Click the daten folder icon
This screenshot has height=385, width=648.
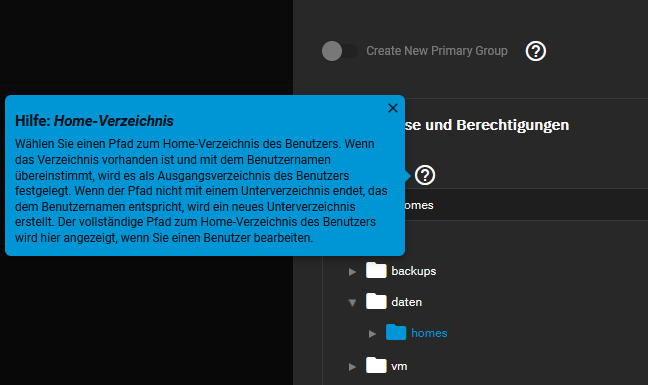(x=376, y=301)
